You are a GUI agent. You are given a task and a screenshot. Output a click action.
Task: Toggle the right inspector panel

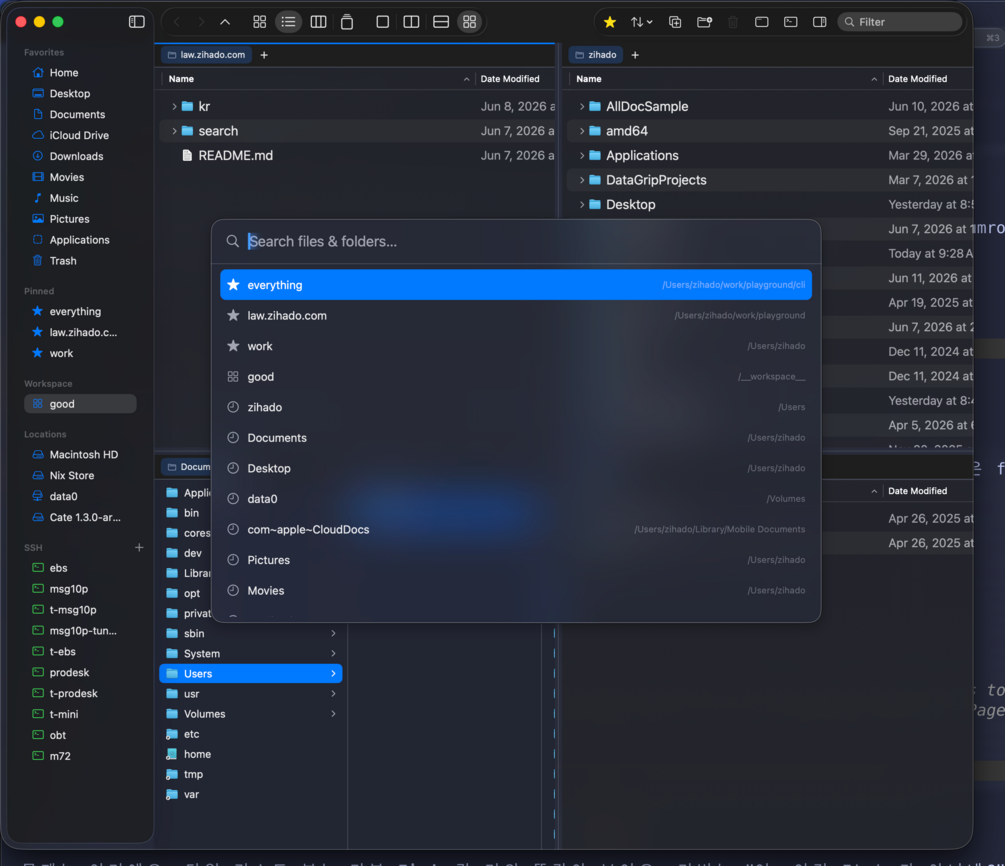click(x=820, y=22)
